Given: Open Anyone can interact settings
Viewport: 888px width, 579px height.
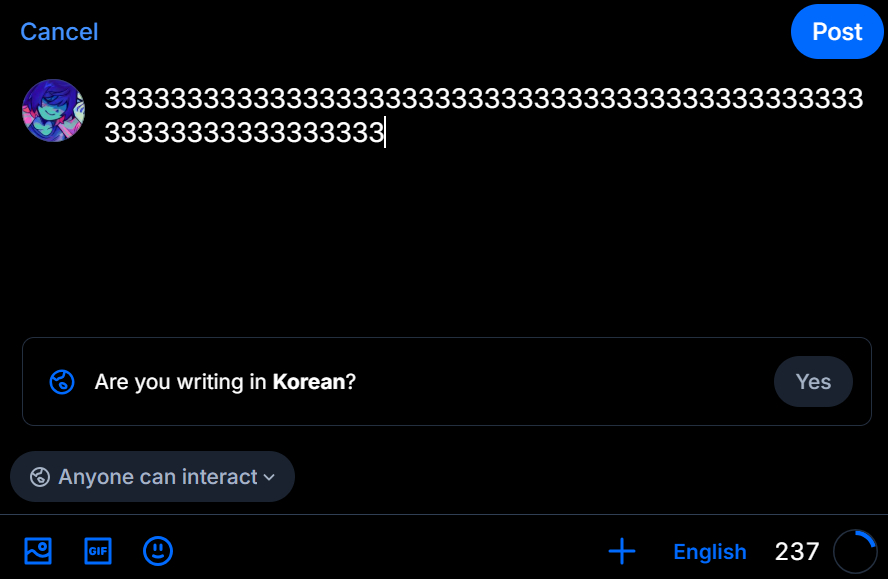Looking at the screenshot, I should (x=157, y=477).
